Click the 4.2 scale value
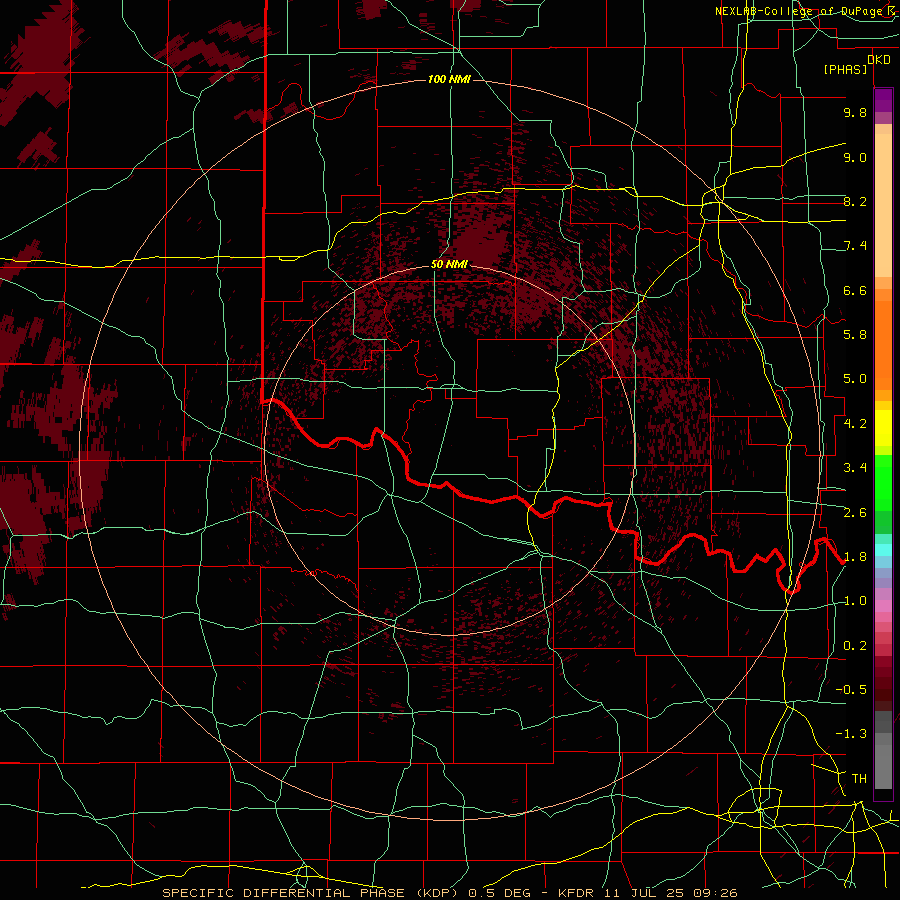 (x=855, y=424)
